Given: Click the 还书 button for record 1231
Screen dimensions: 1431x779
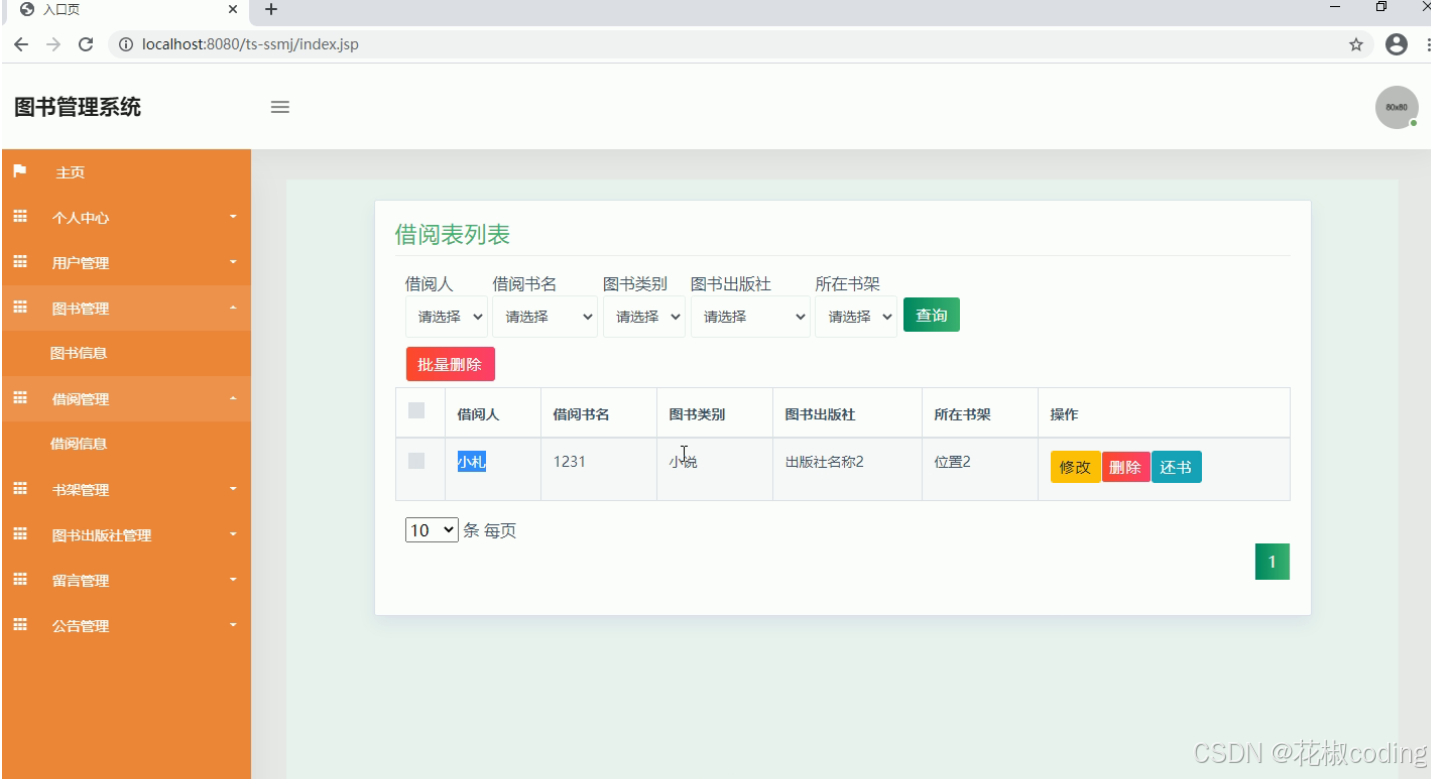Looking at the screenshot, I should [1176, 466].
